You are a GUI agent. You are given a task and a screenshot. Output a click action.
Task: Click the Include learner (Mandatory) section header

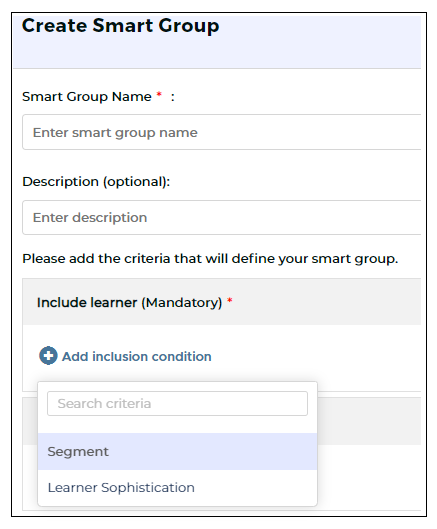(222, 302)
